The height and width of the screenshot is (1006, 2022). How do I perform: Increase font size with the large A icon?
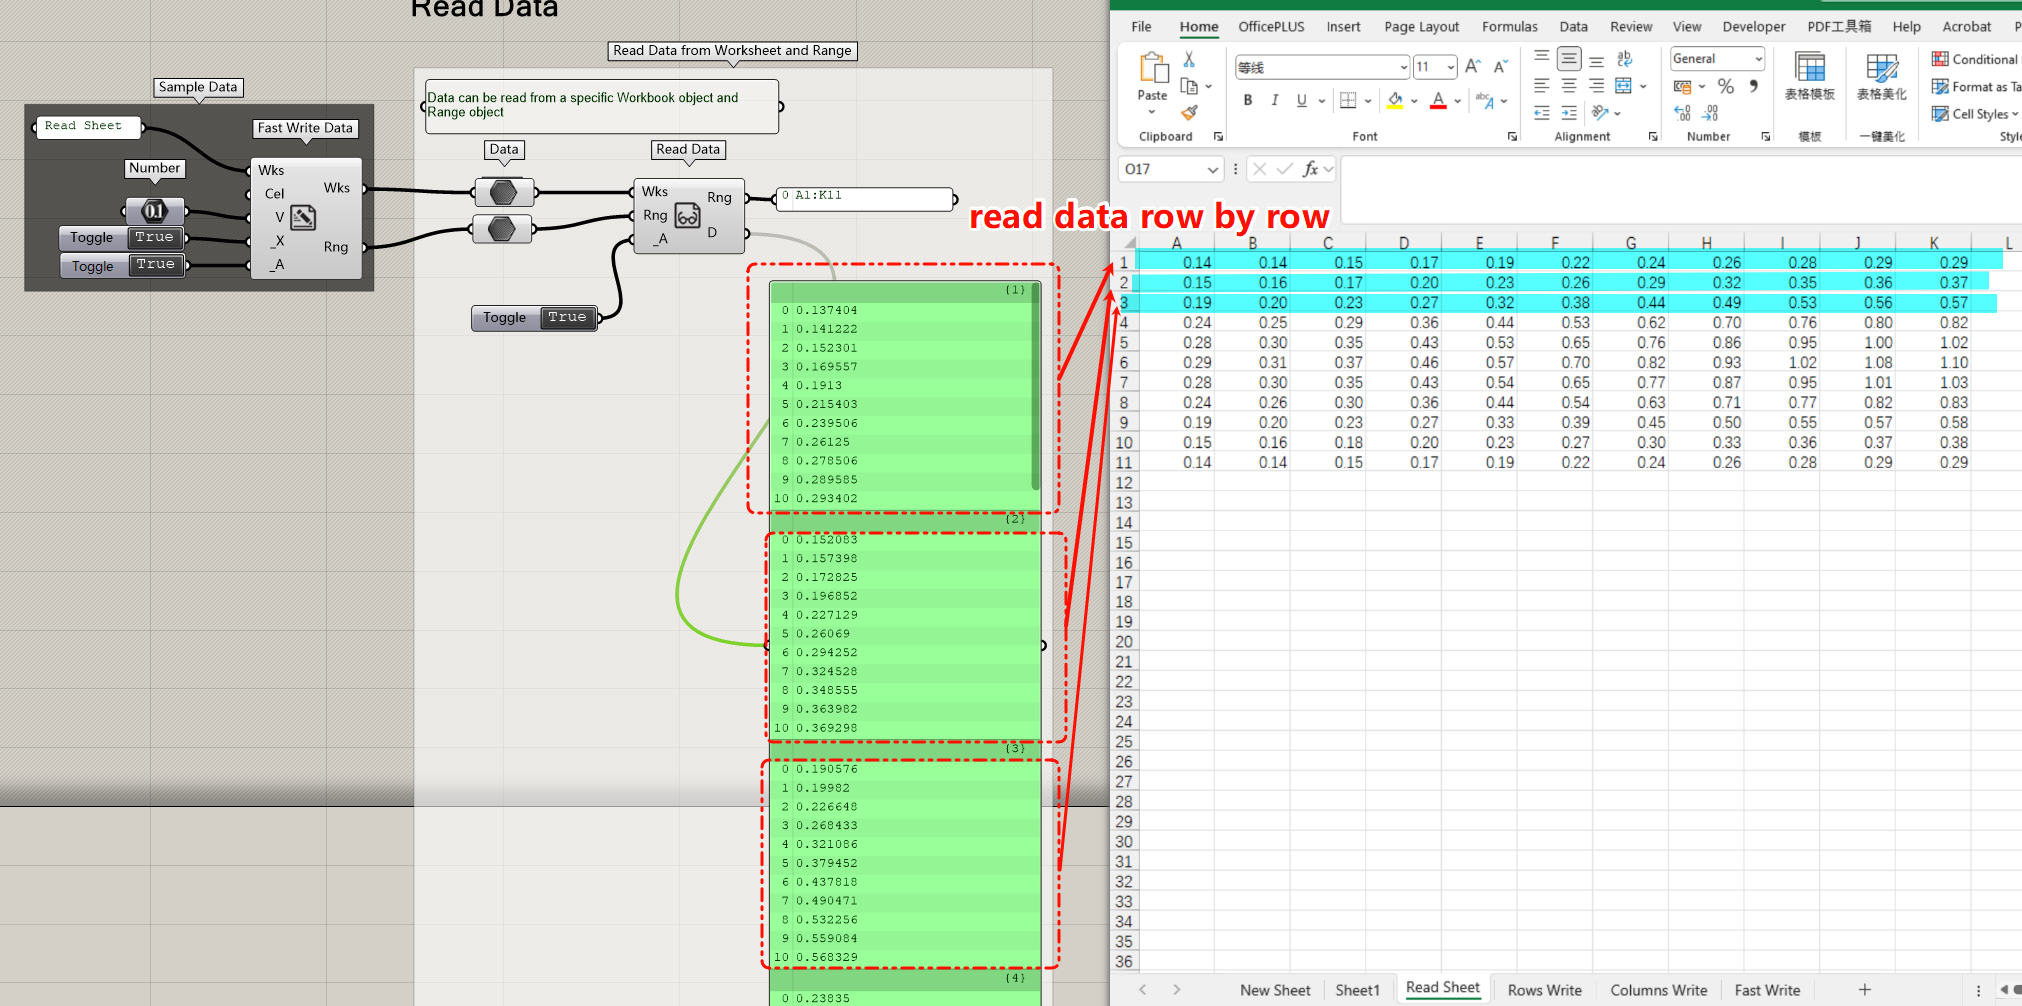1472,67
